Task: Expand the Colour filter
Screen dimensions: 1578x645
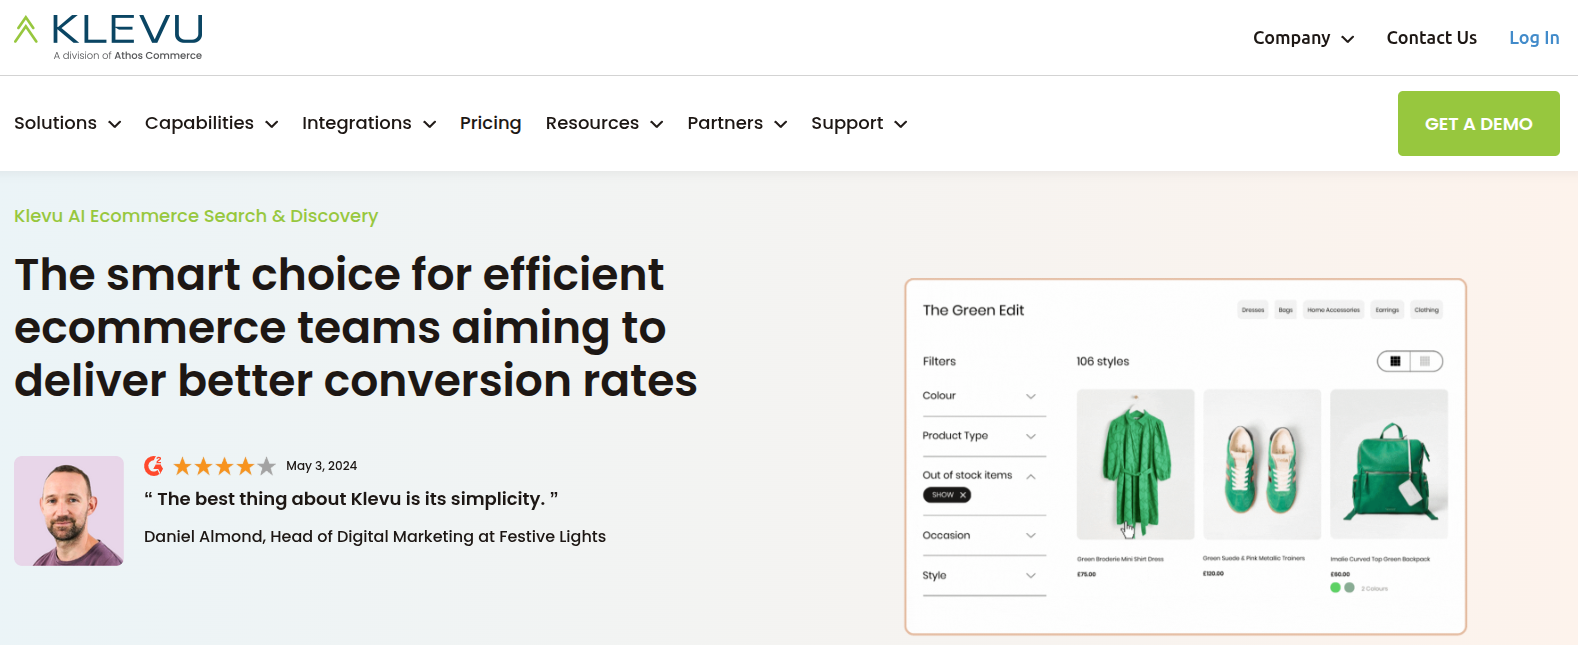Action: tap(984, 396)
